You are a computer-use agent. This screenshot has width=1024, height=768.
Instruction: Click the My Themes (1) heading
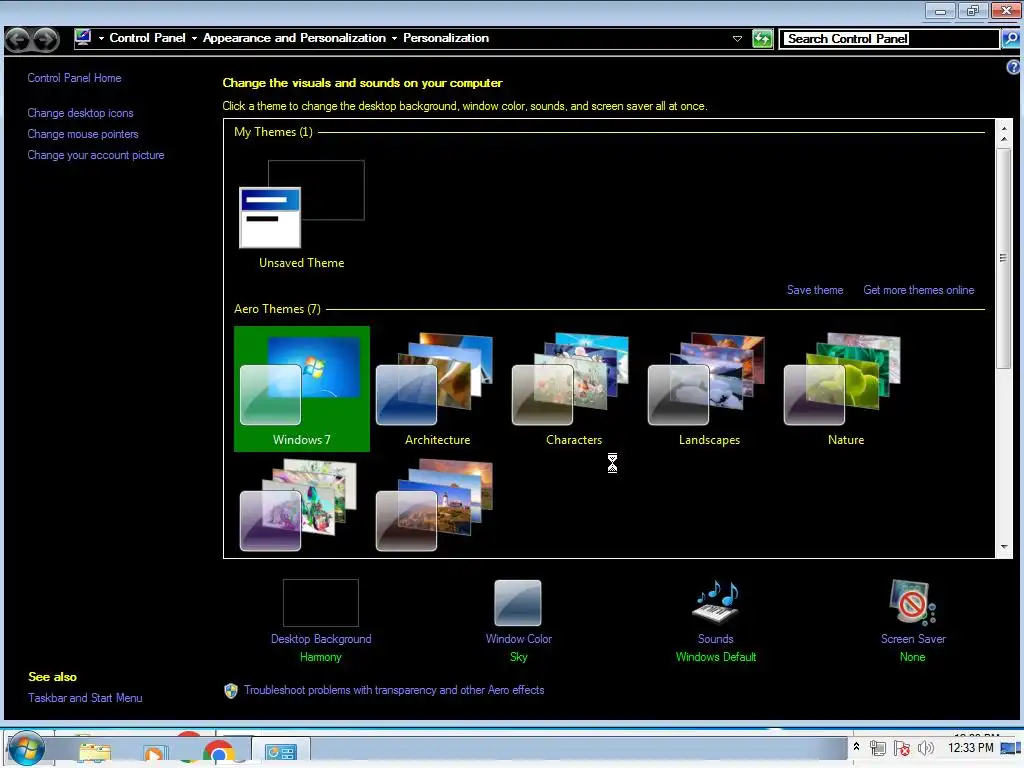click(273, 132)
